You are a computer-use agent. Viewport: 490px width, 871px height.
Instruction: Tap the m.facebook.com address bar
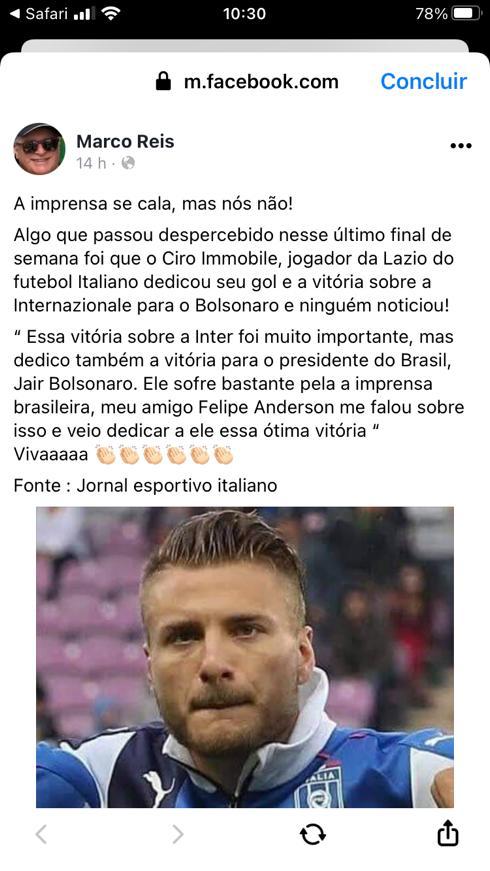(x=261, y=82)
